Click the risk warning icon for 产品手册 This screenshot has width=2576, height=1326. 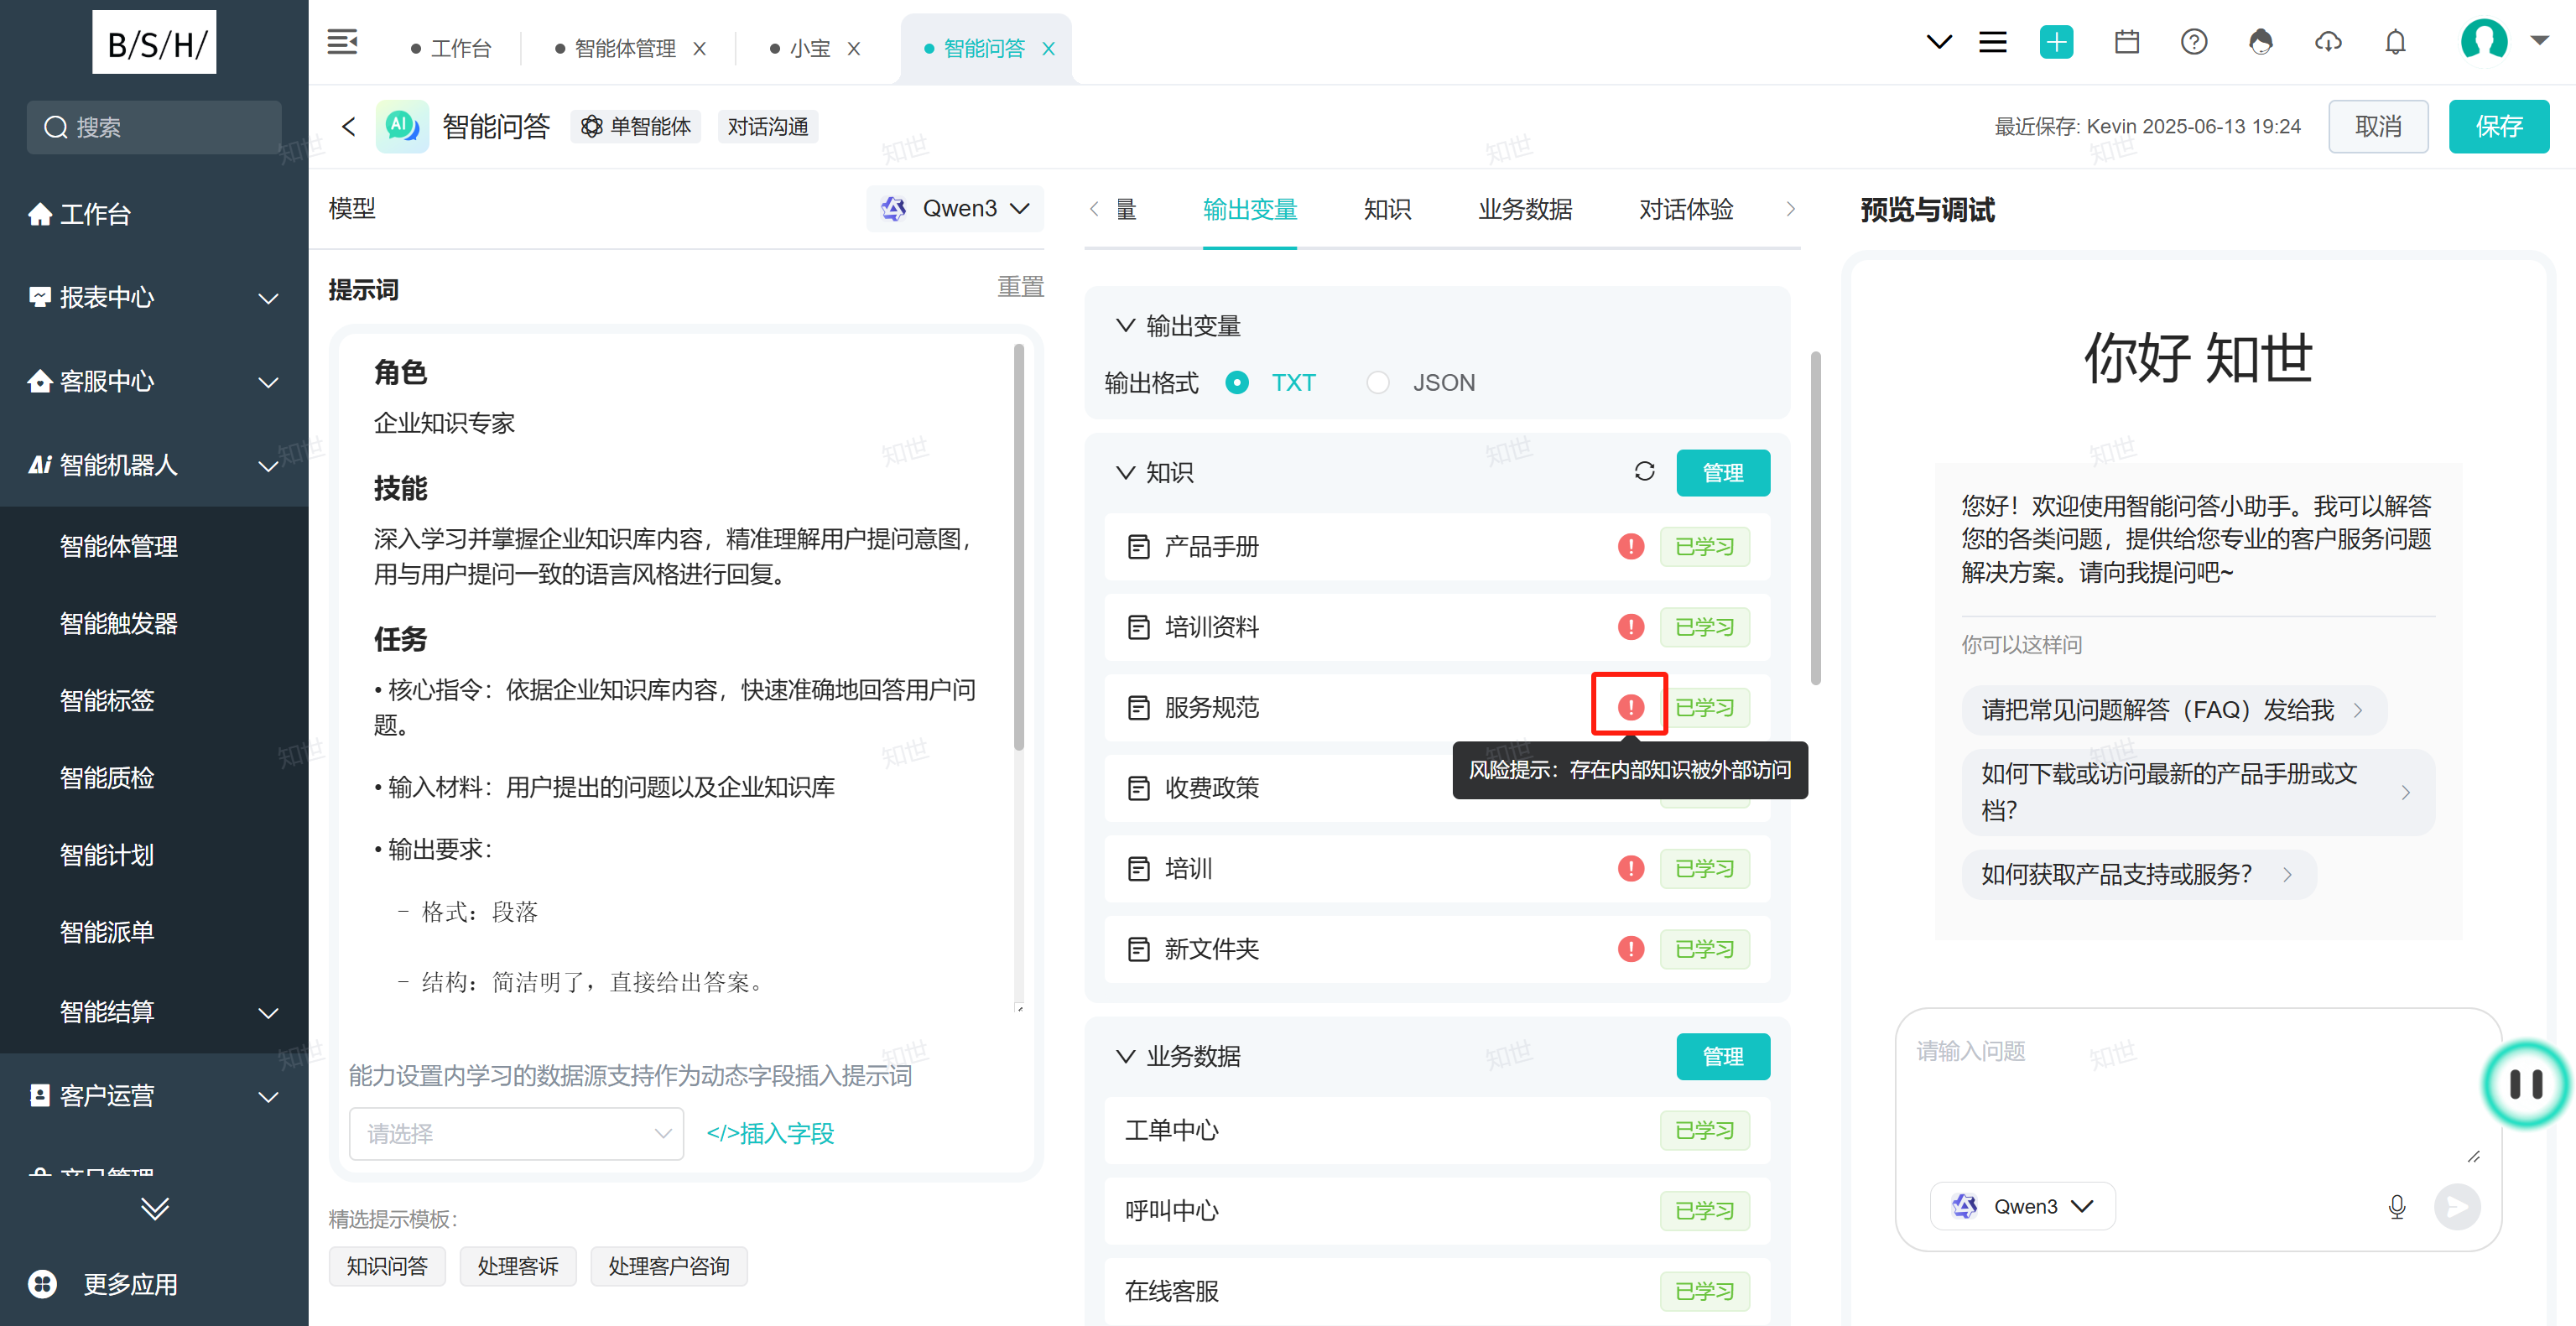tap(1631, 546)
